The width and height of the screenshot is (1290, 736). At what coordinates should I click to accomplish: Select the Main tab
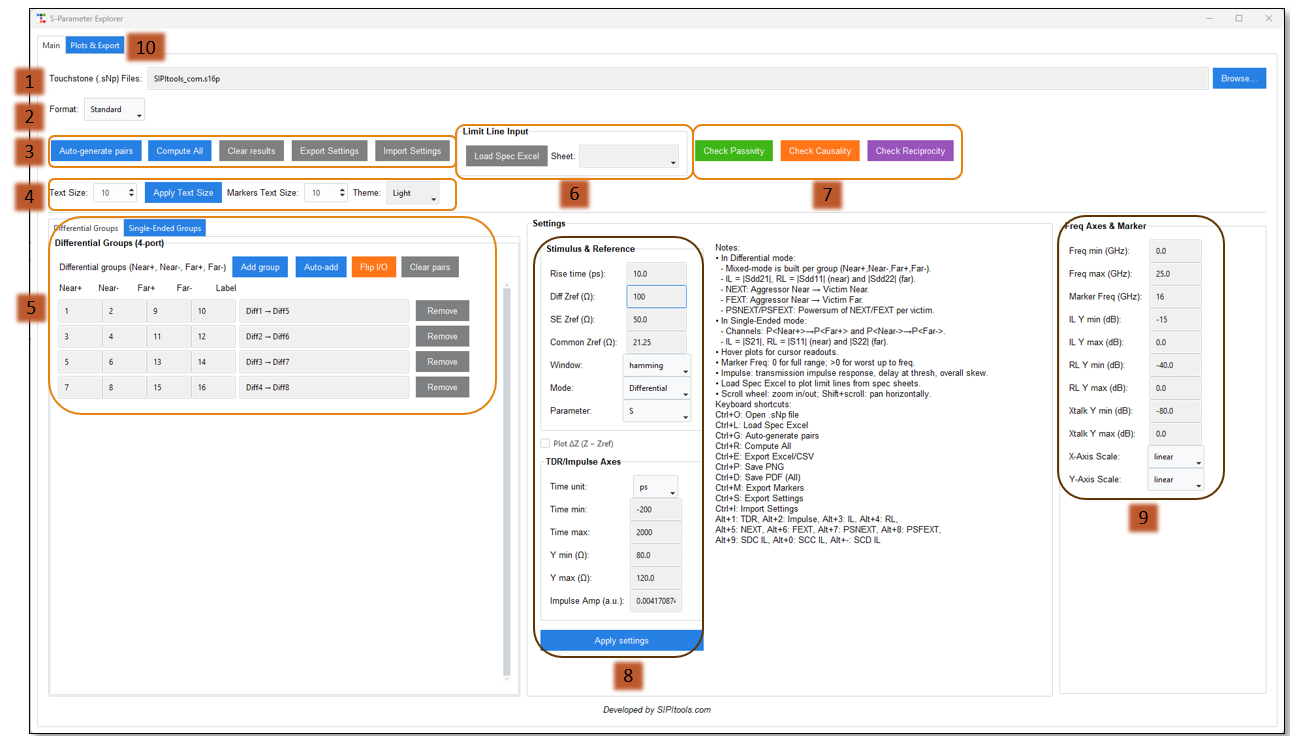coord(51,45)
